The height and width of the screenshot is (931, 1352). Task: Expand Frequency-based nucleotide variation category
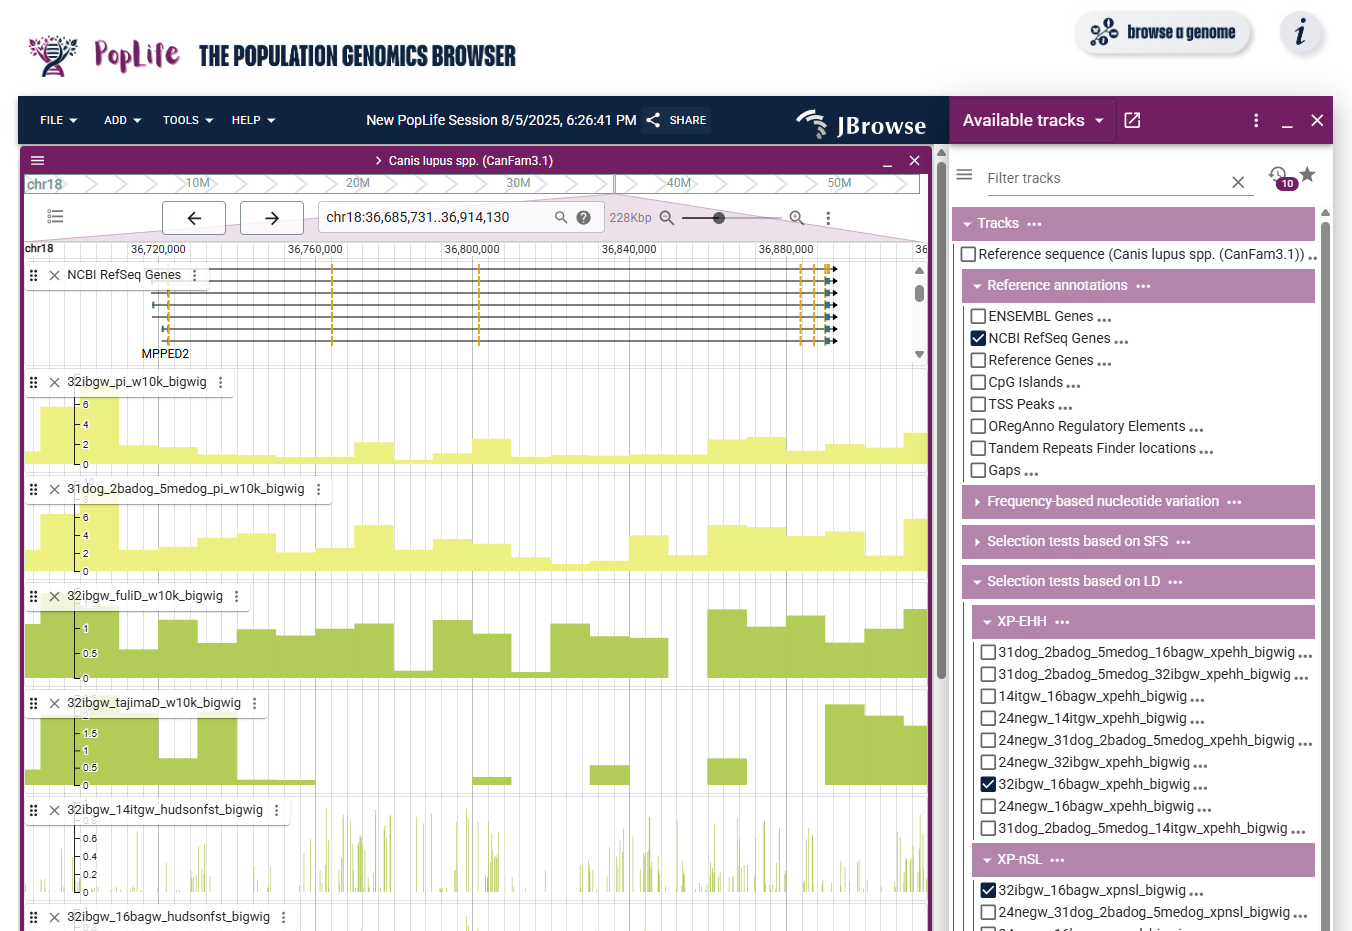pyautogui.click(x=1102, y=501)
